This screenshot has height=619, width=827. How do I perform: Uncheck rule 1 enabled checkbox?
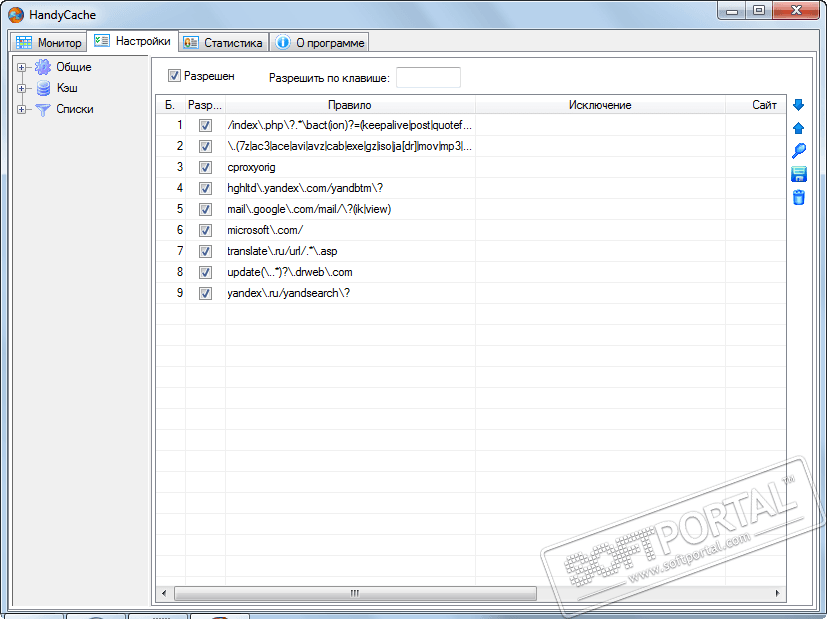205,125
